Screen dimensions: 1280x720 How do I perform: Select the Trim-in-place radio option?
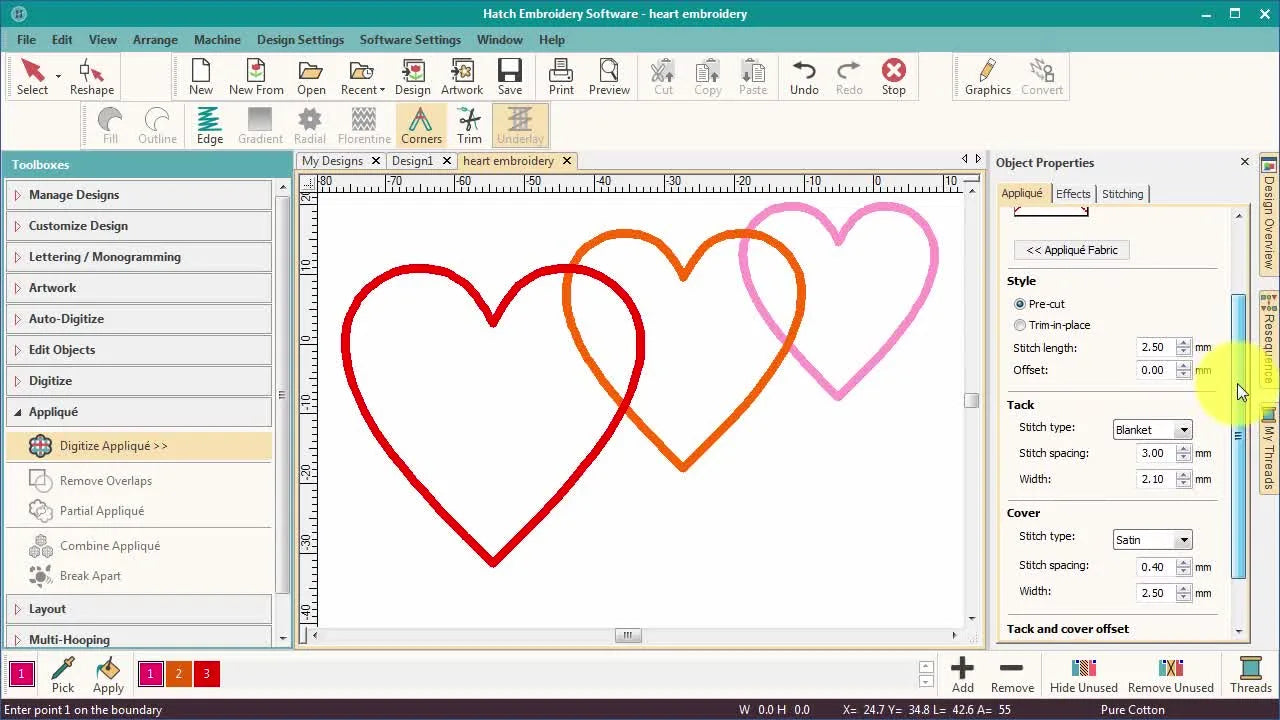(x=1020, y=325)
